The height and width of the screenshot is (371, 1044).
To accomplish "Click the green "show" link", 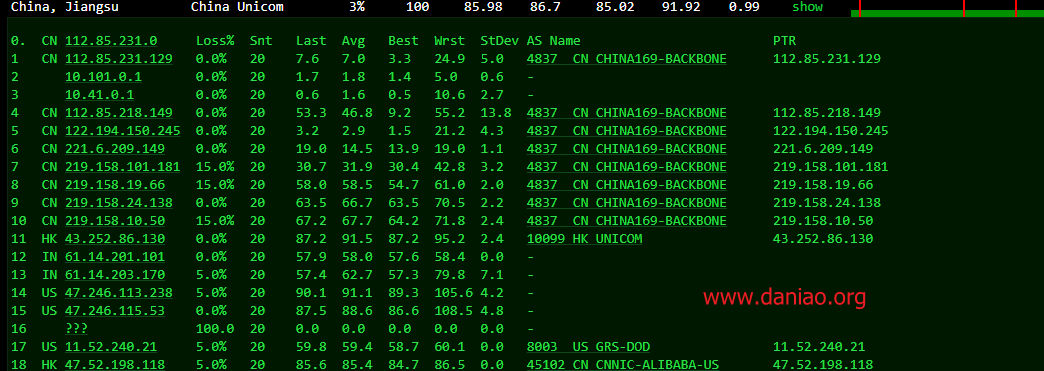I will pyautogui.click(x=807, y=7).
